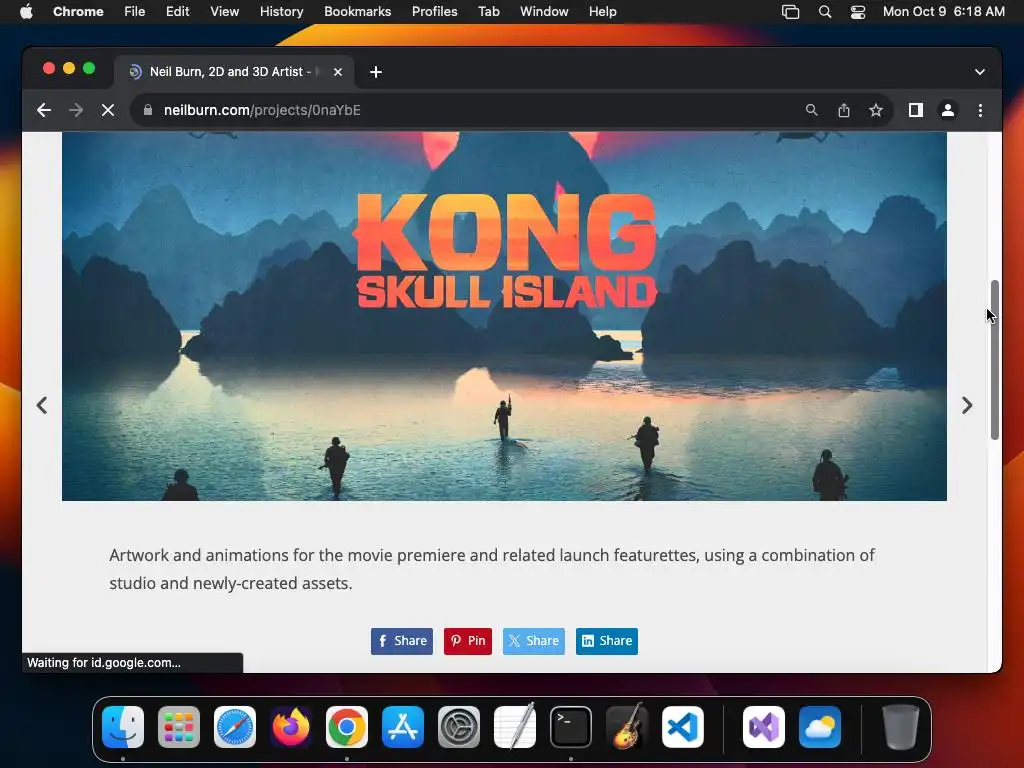Screen dimensions: 1024x768
Task: Open the Tab menu
Action: coord(488,12)
